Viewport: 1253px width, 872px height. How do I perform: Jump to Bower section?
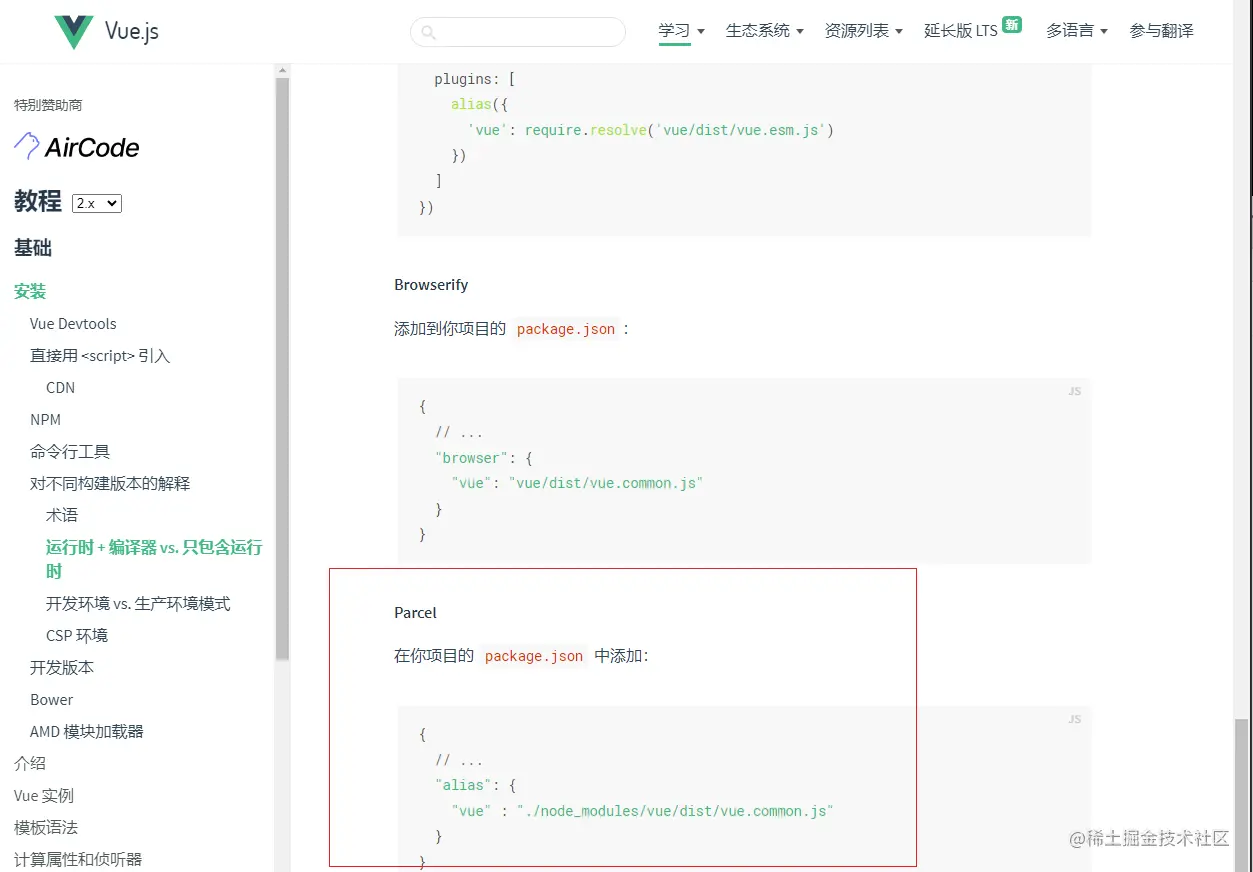tap(51, 699)
